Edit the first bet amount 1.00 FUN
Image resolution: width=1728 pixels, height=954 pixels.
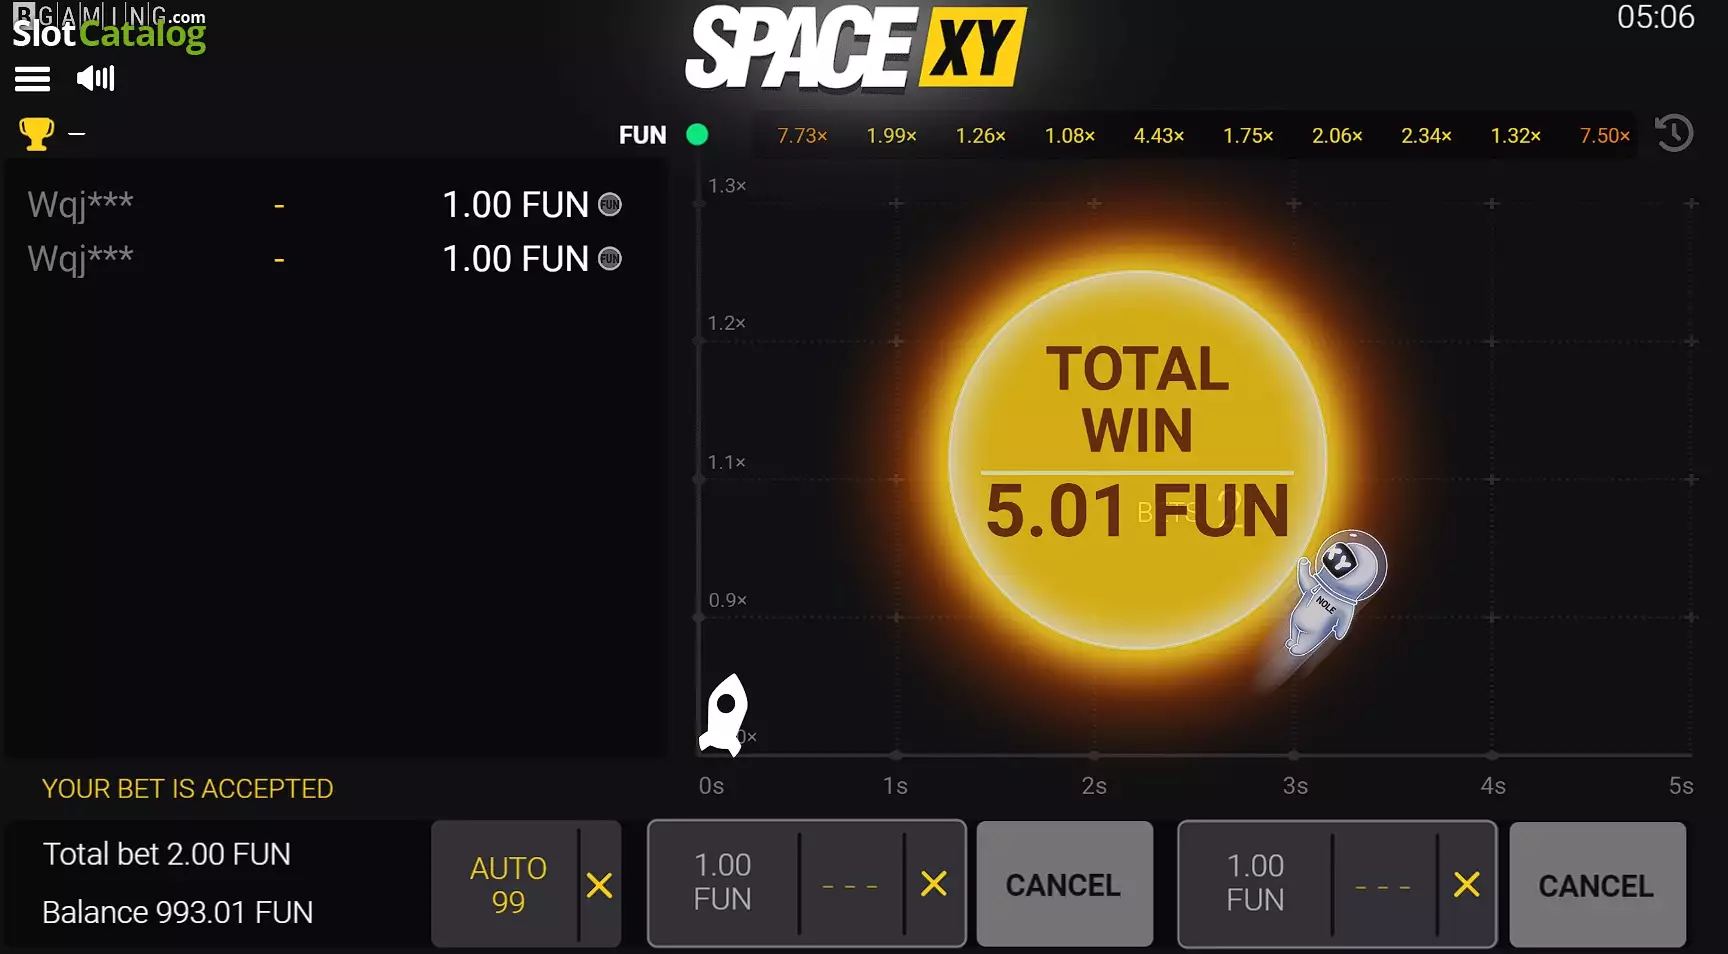coord(723,883)
